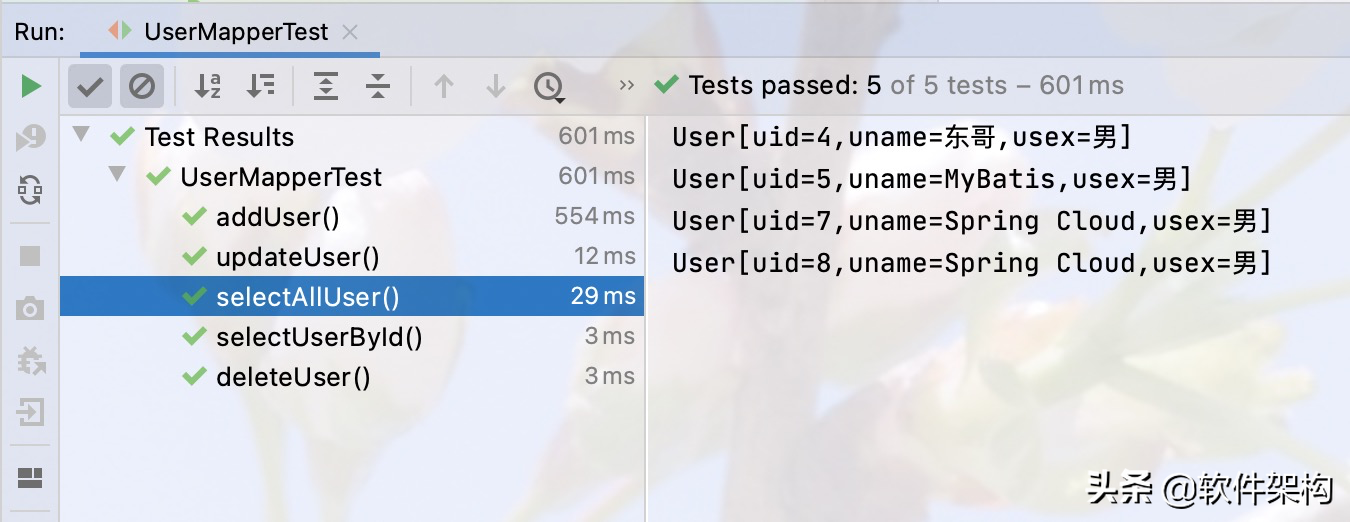Click the Stop process square icon

click(x=31, y=256)
